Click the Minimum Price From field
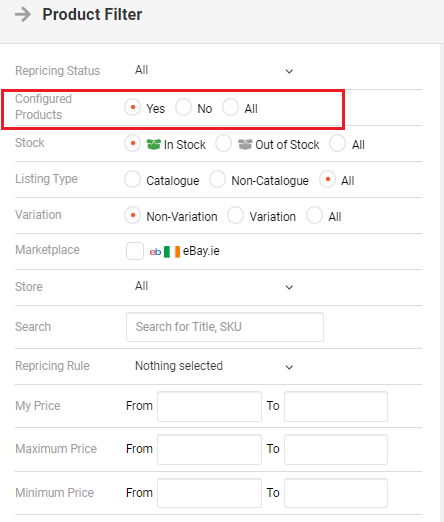The image size is (444, 522). pyautogui.click(x=209, y=493)
